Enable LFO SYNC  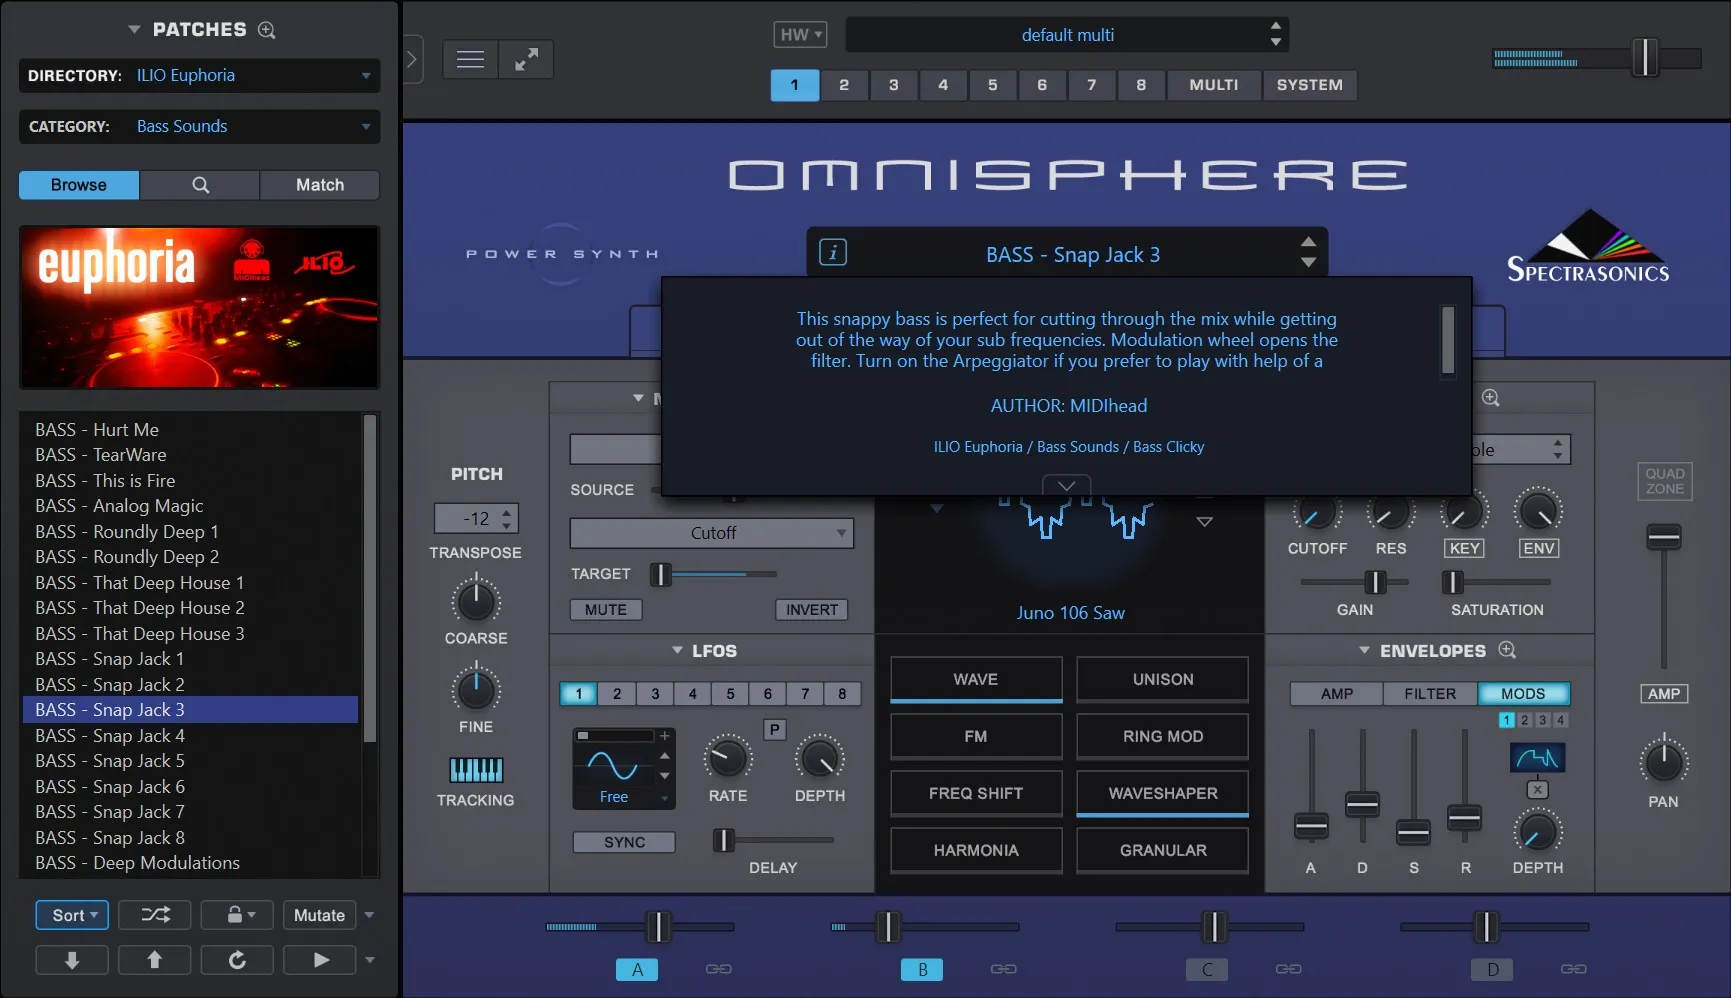[624, 842]
